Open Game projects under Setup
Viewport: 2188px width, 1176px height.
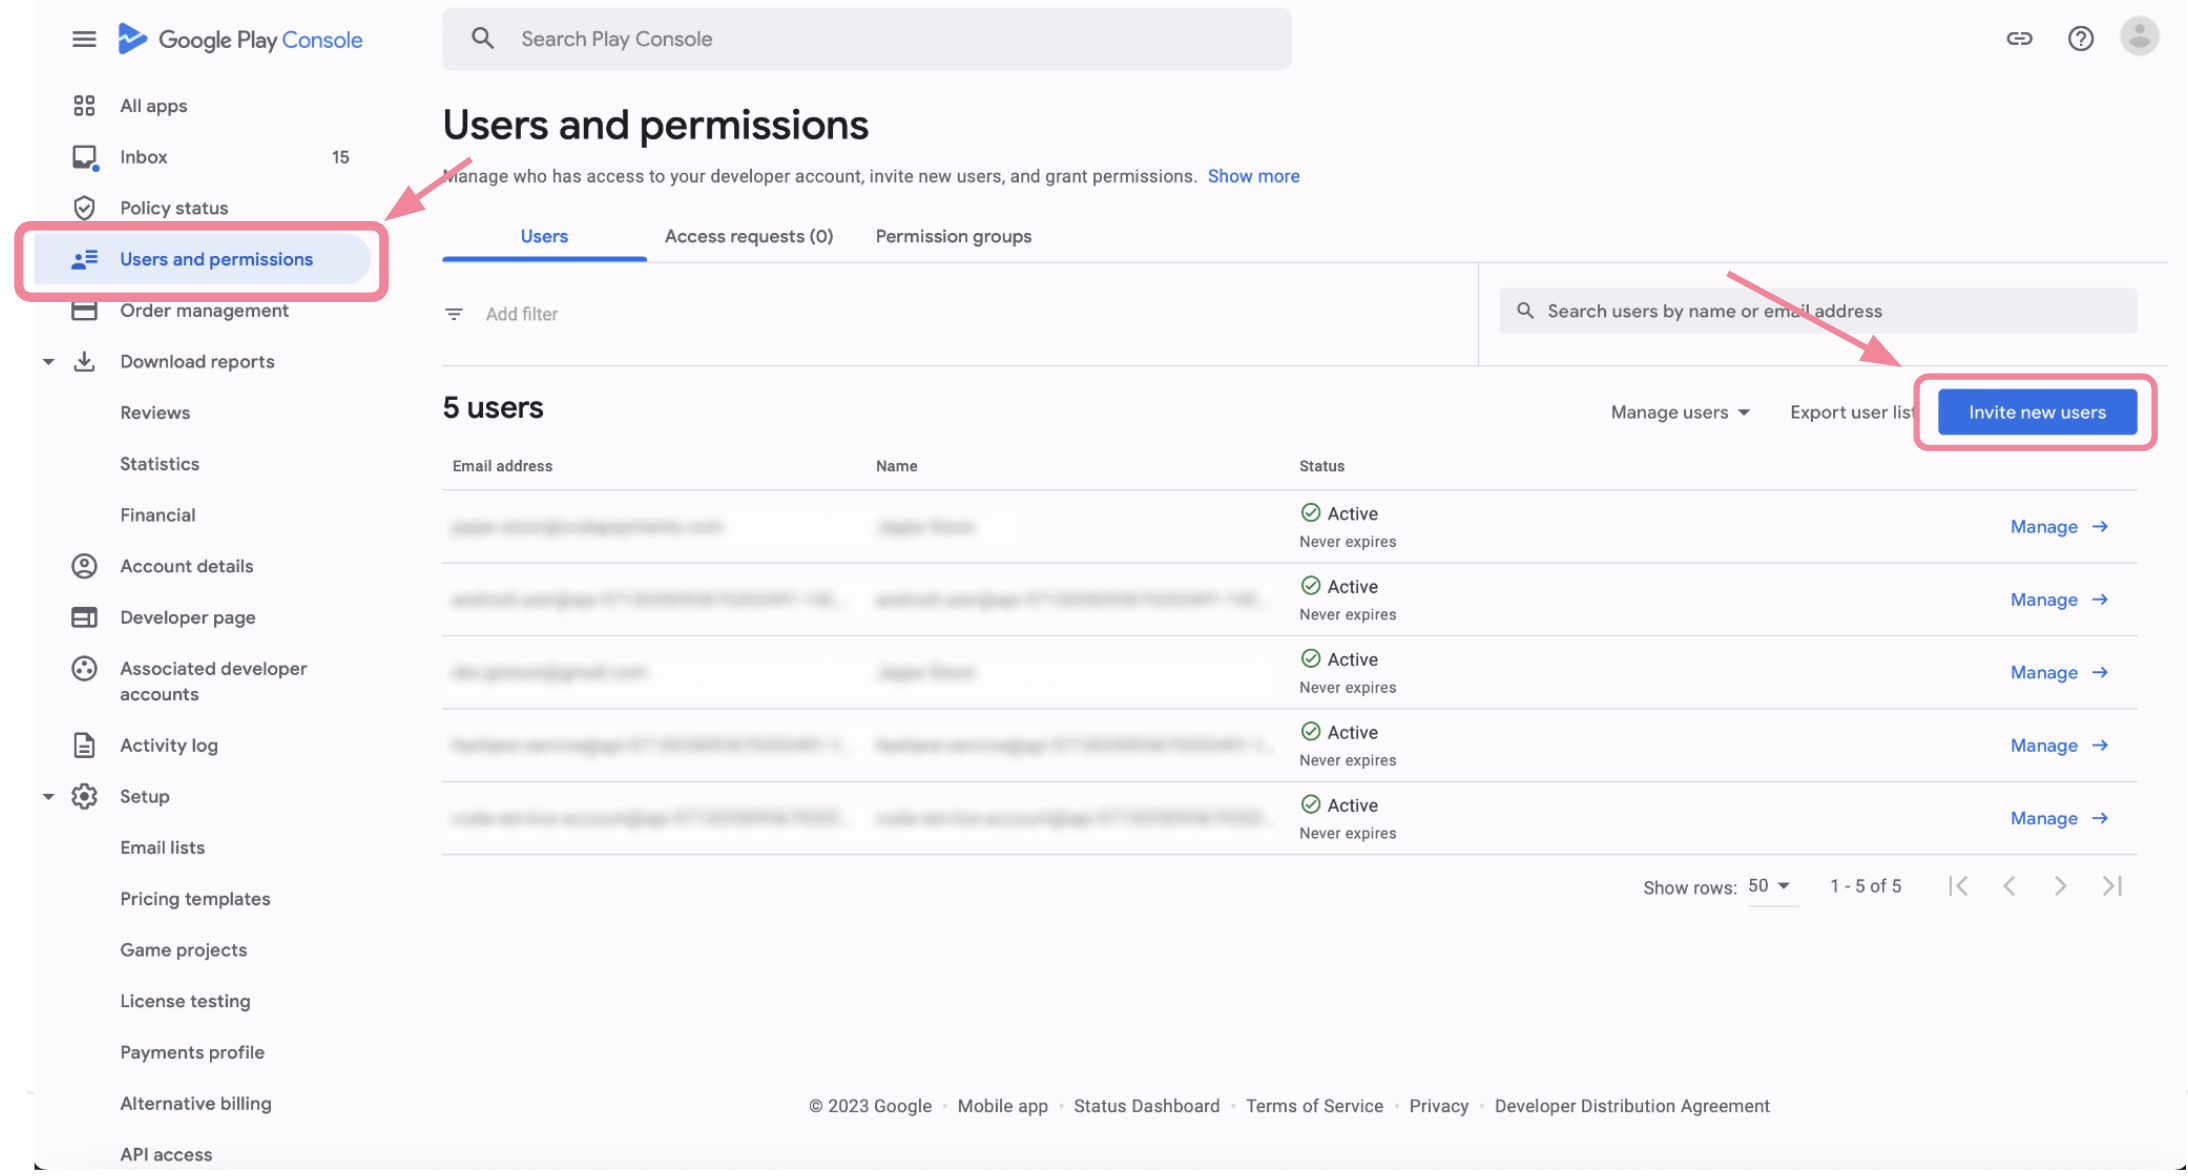(x=183, y=950)
